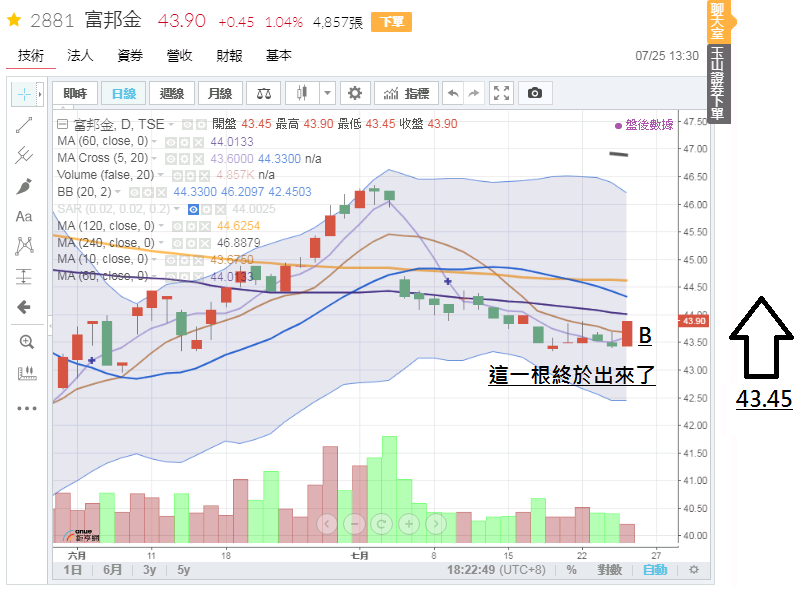The height and width of the screenshot is (600, 805).
Task: Select the price range measure tool
Action: (x=24, y=277)
